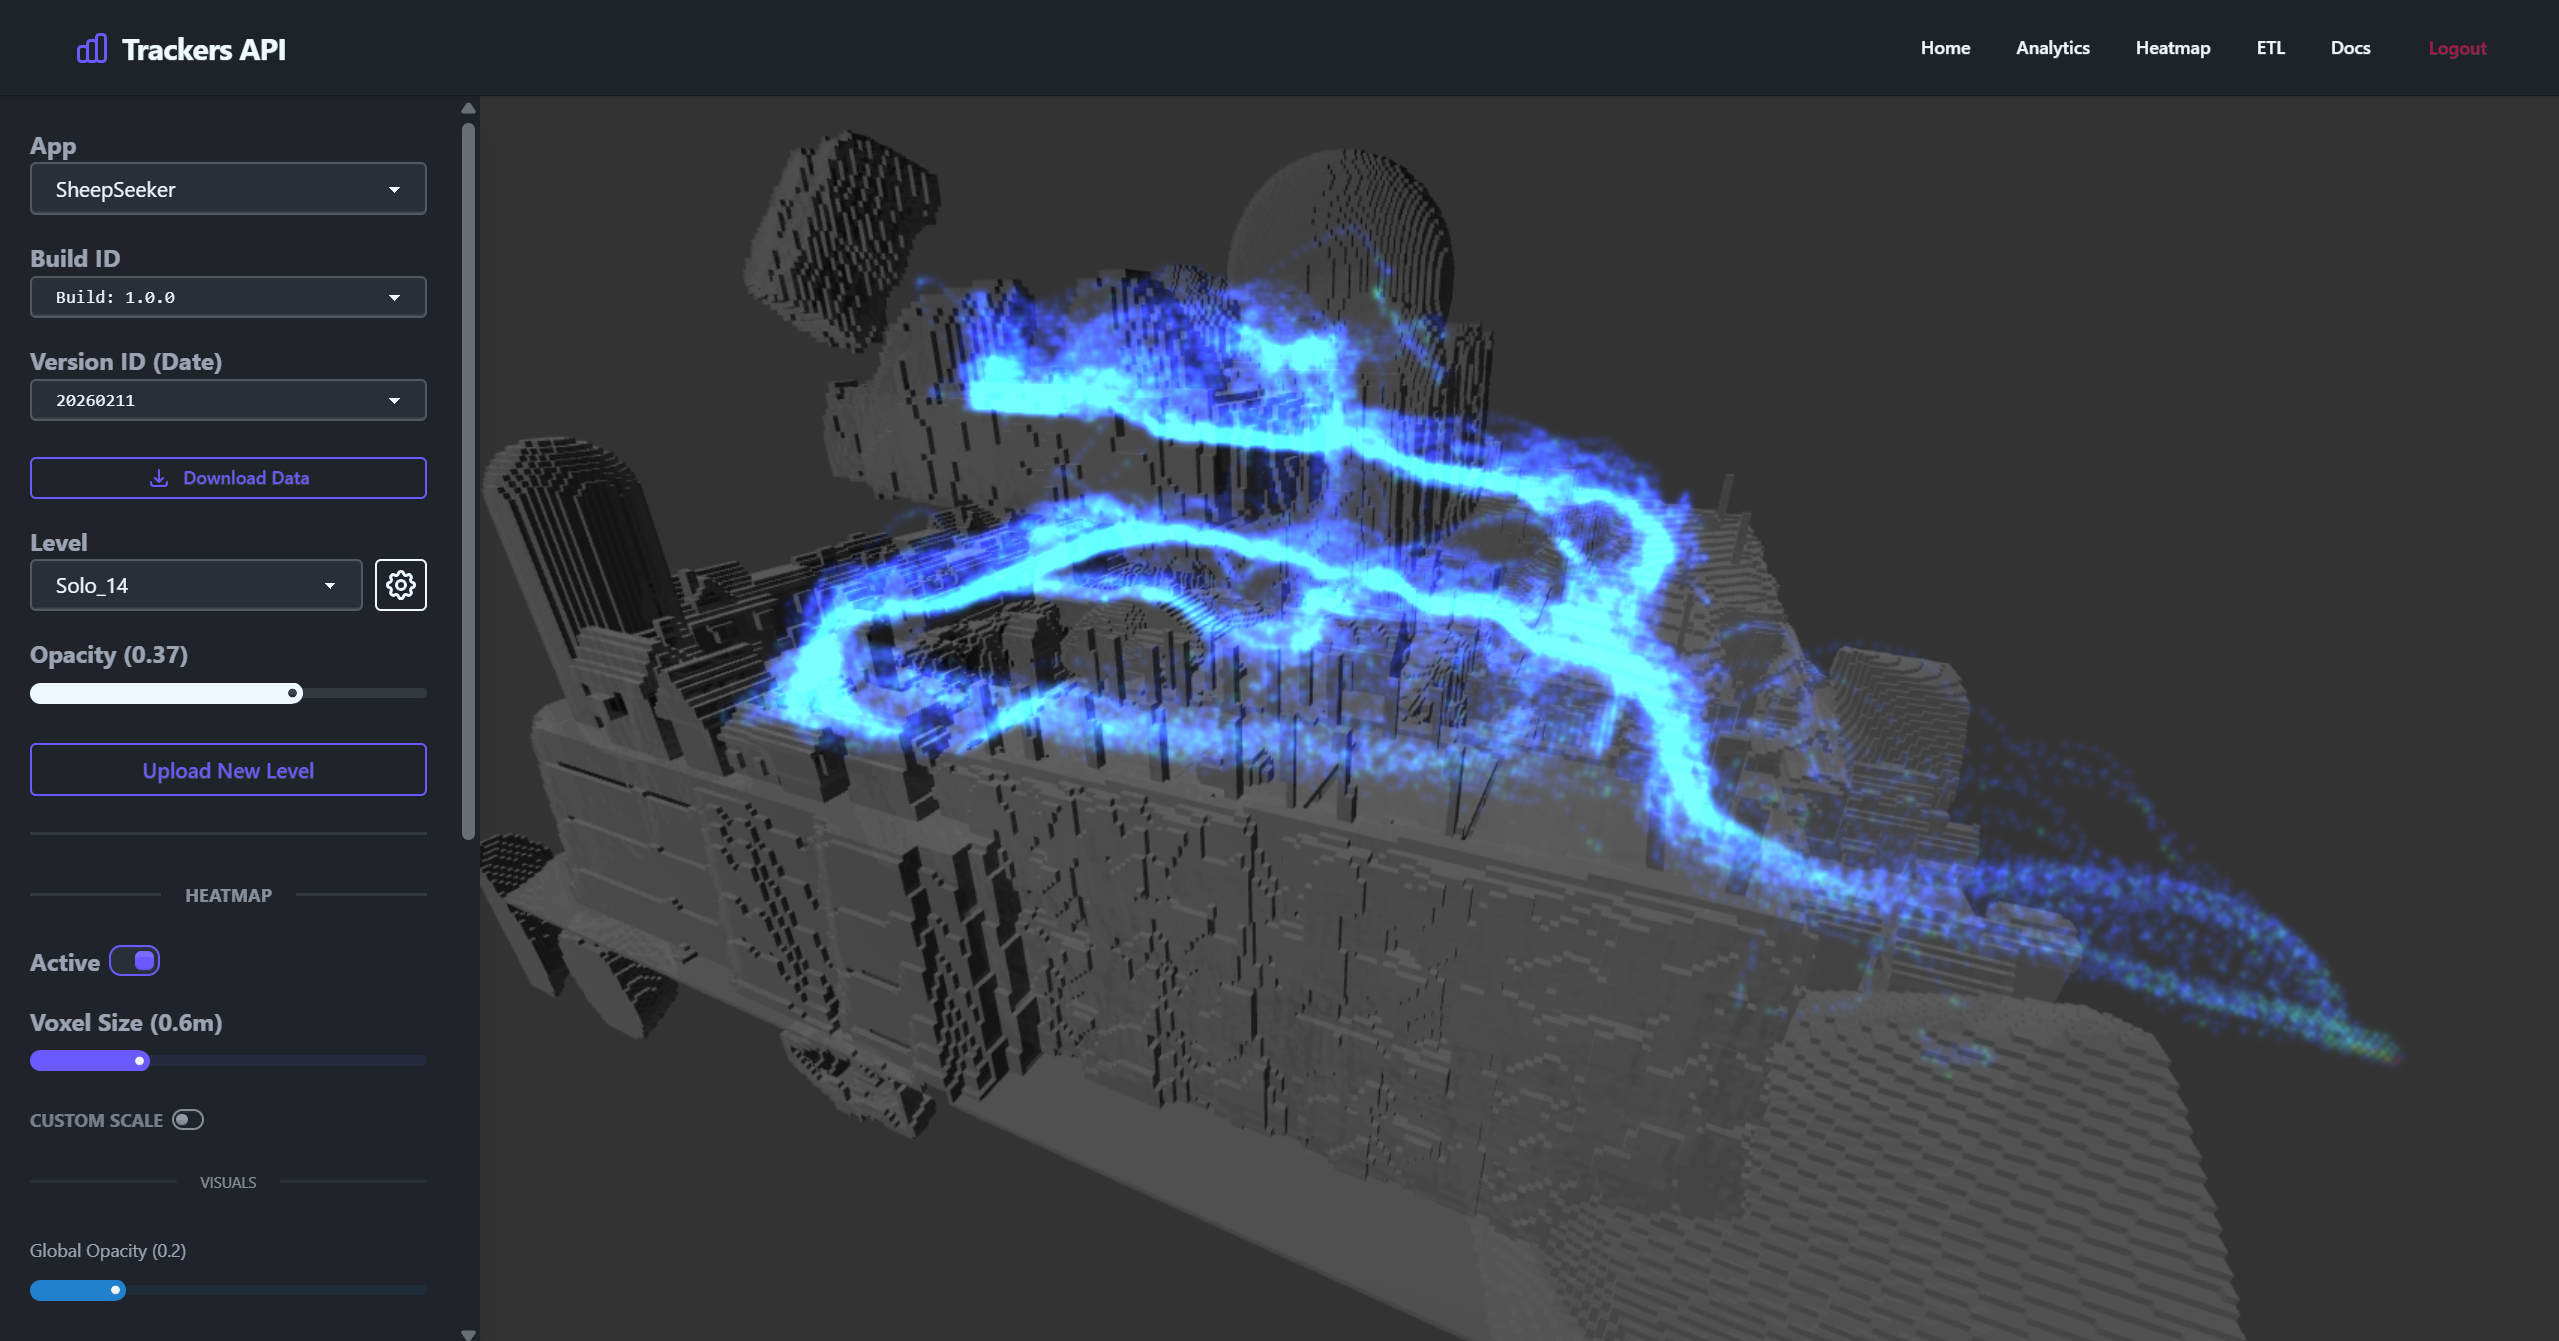Open the Version ID date selector

point(228,399)
